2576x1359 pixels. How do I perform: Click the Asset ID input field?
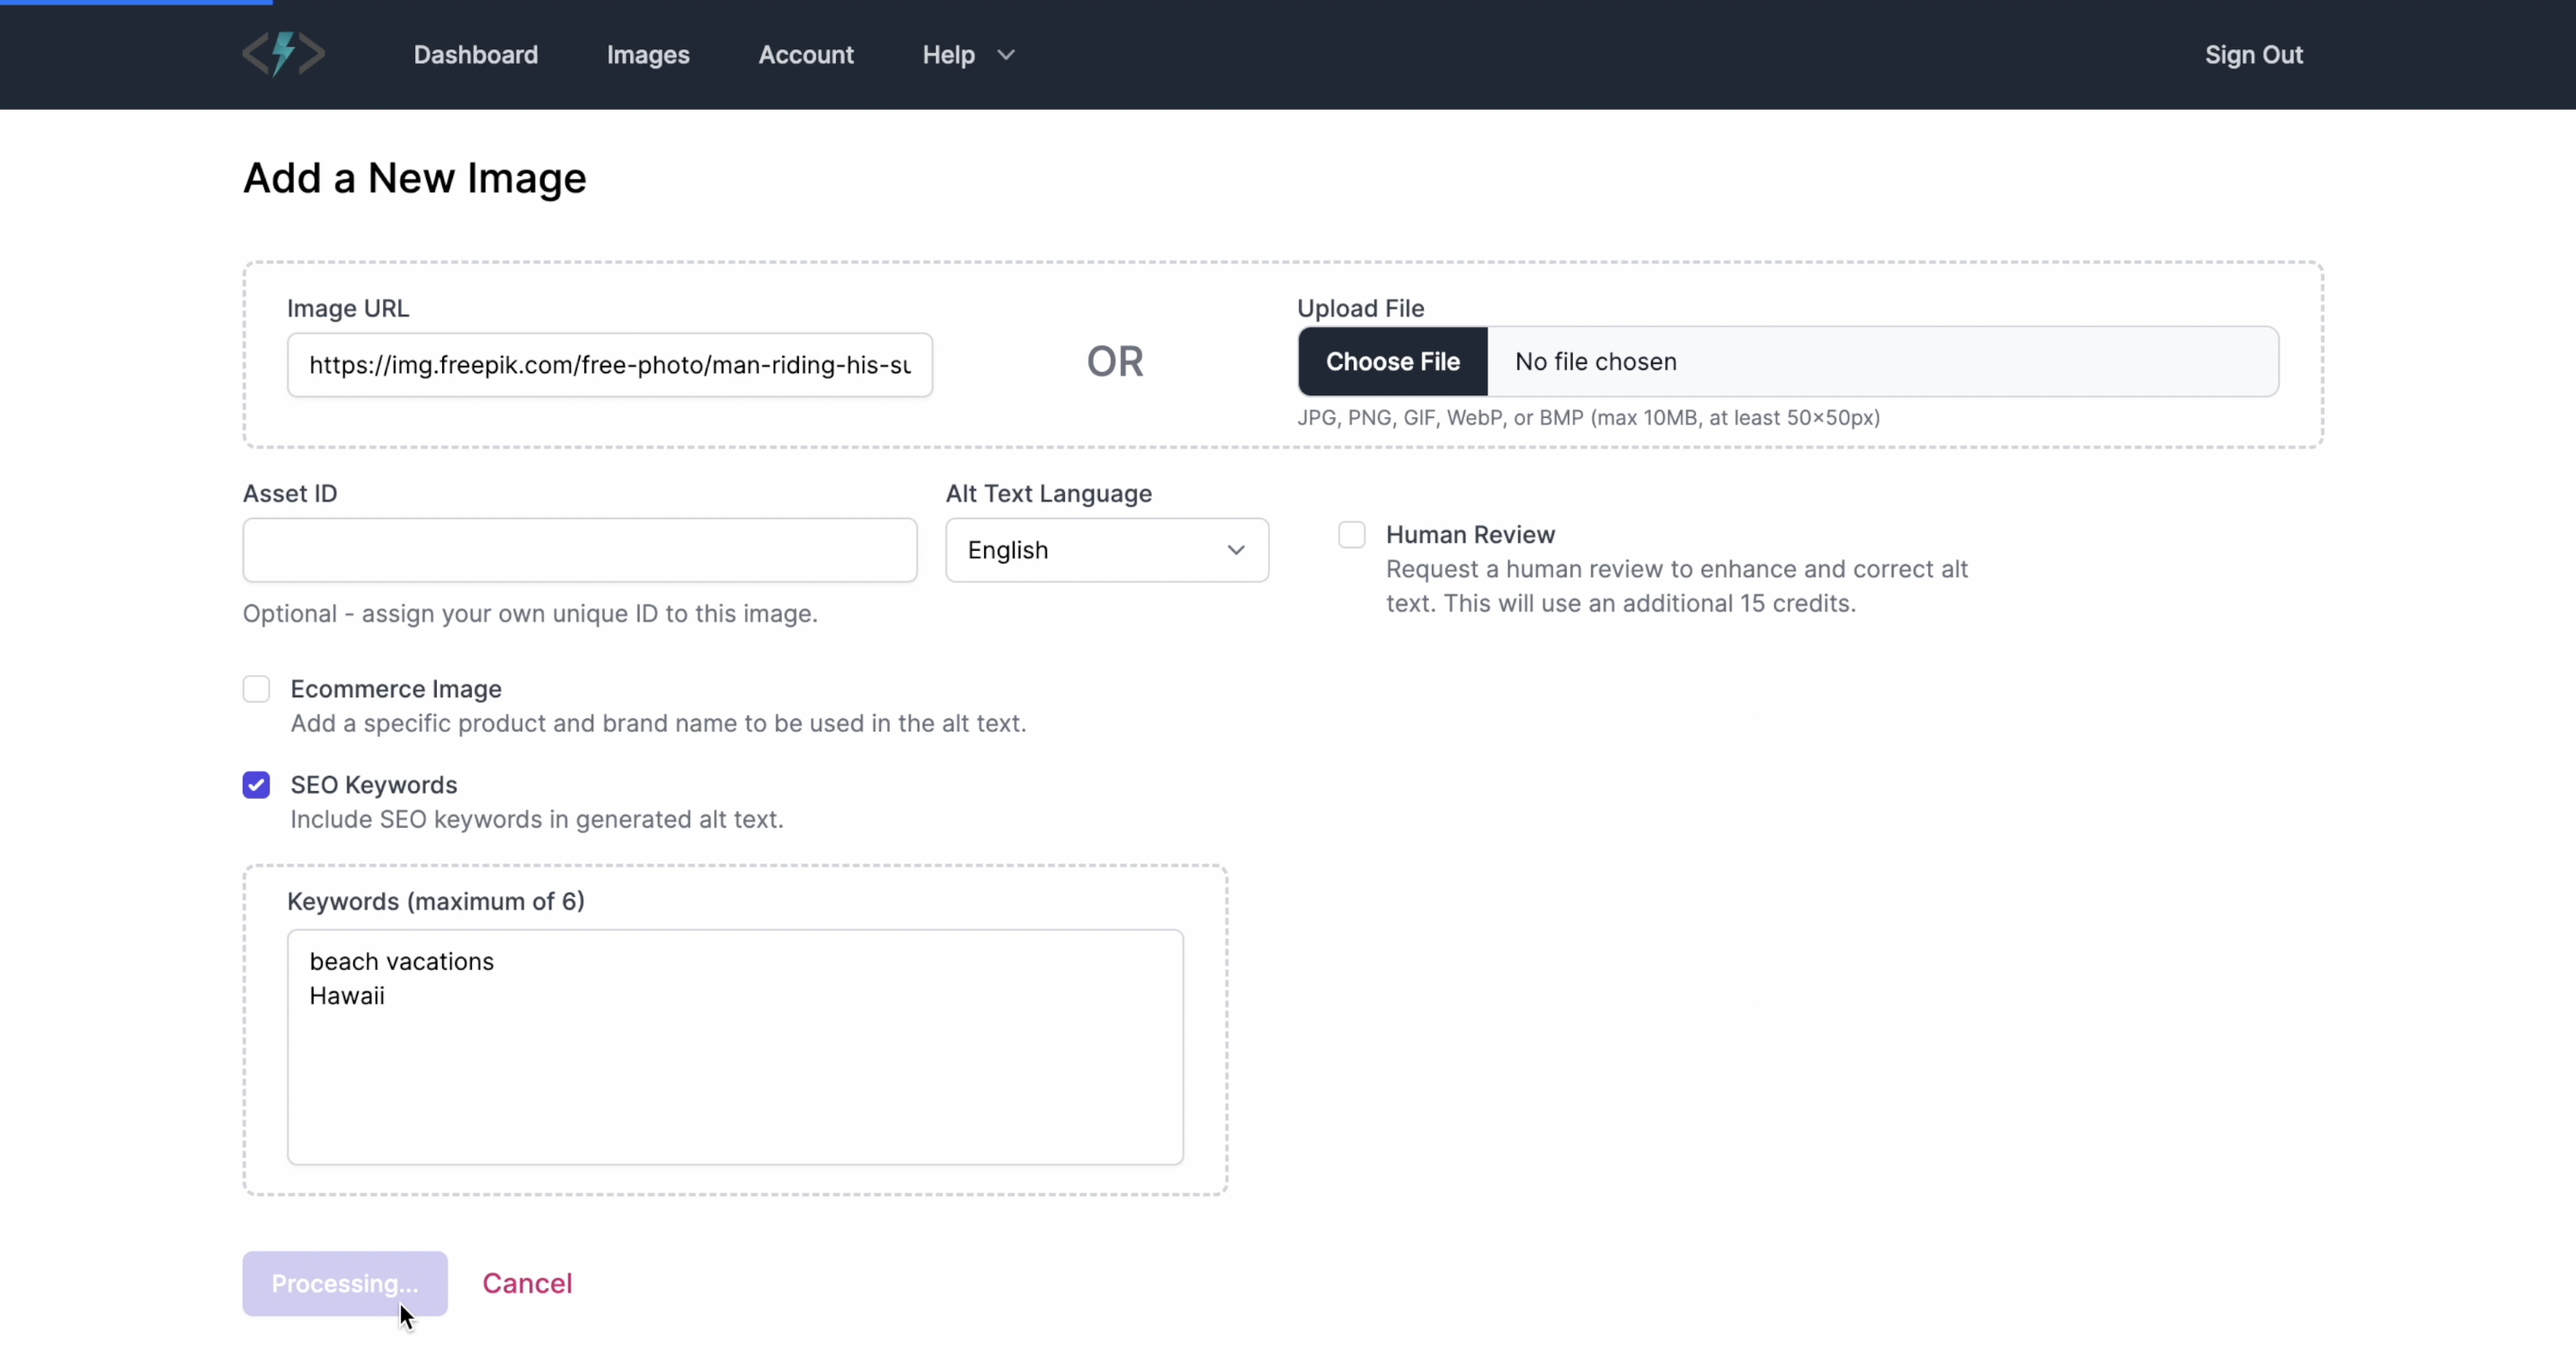[x=579, y=548]
